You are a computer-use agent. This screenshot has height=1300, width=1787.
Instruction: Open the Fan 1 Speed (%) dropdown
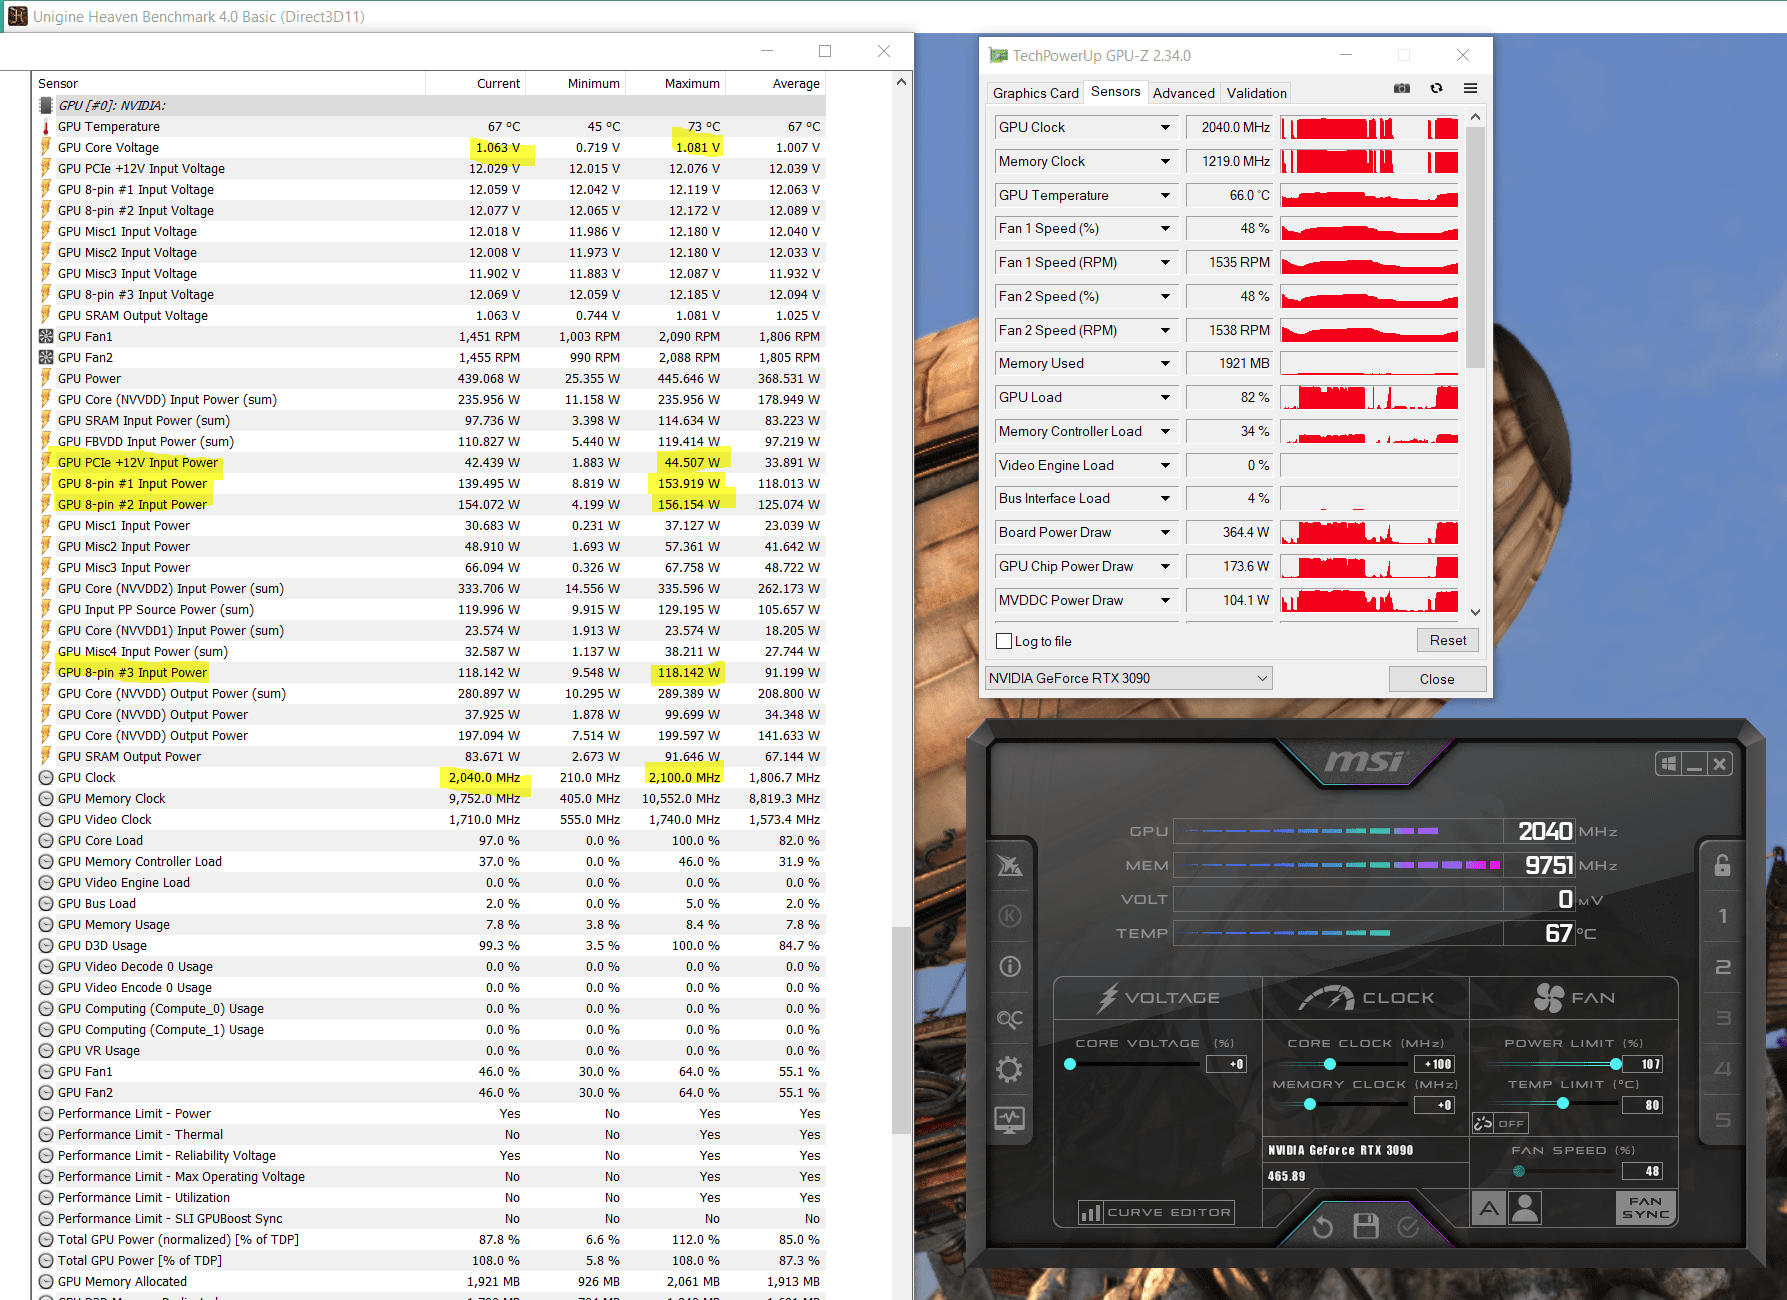1165,229
